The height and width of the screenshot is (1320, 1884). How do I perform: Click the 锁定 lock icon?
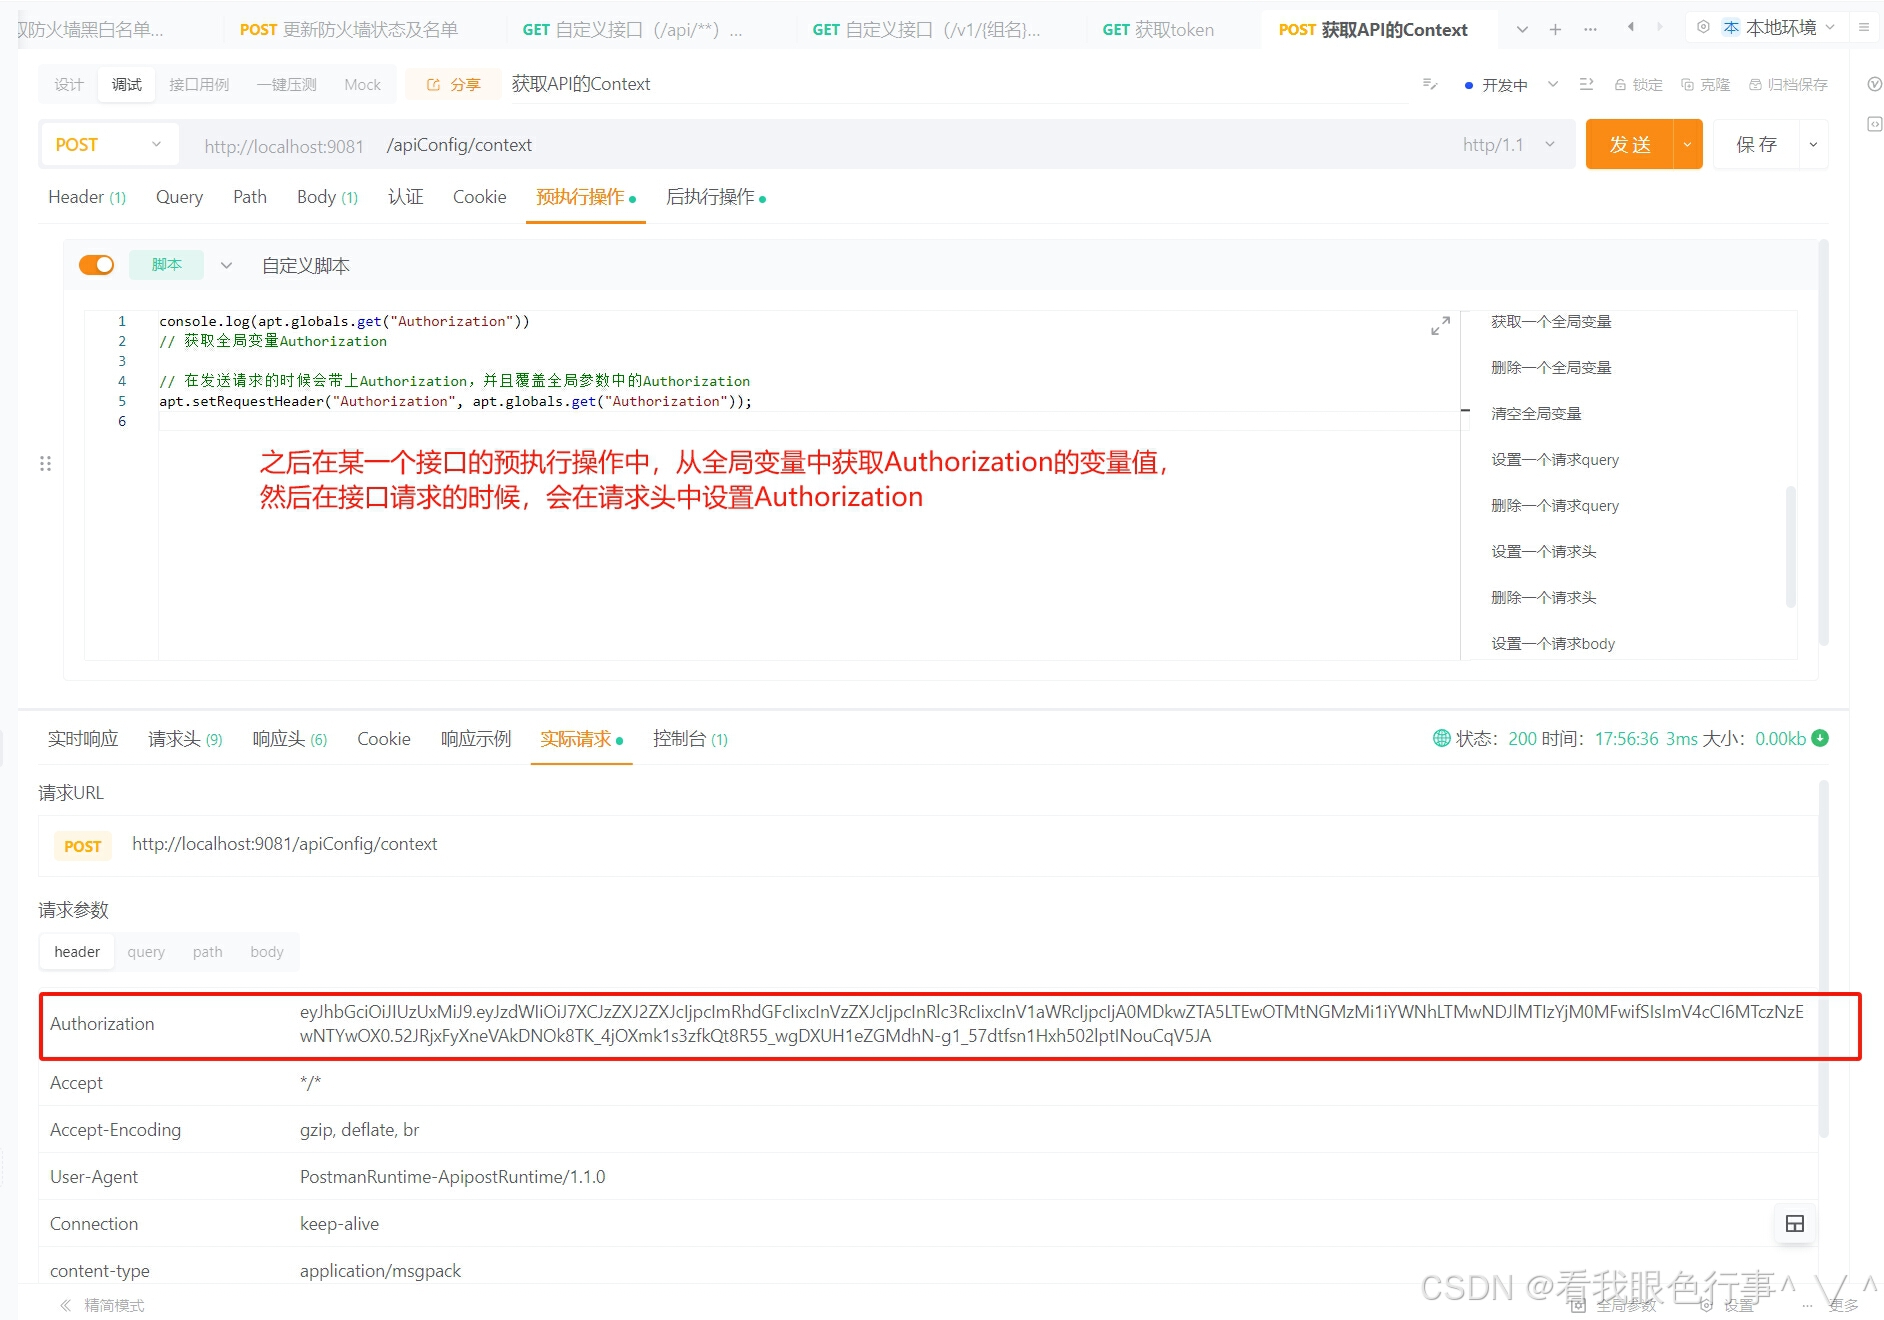point(1638,84)
